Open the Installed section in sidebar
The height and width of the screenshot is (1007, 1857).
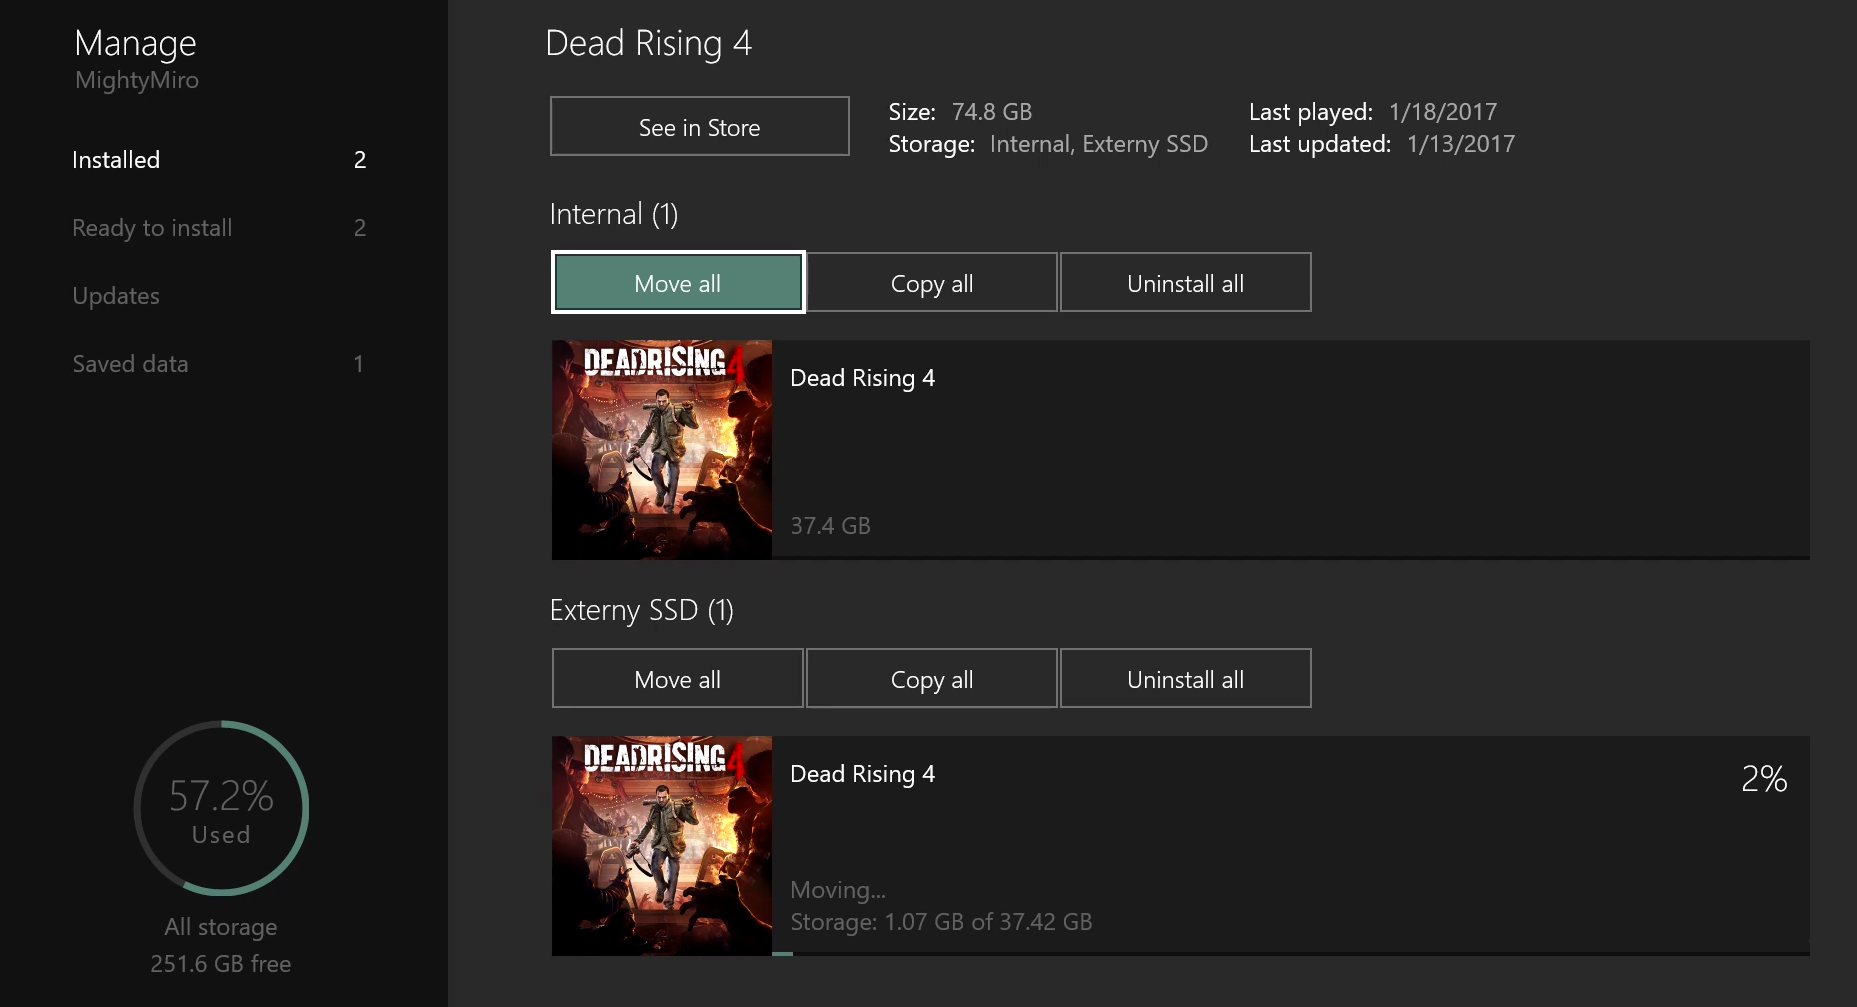219,160
